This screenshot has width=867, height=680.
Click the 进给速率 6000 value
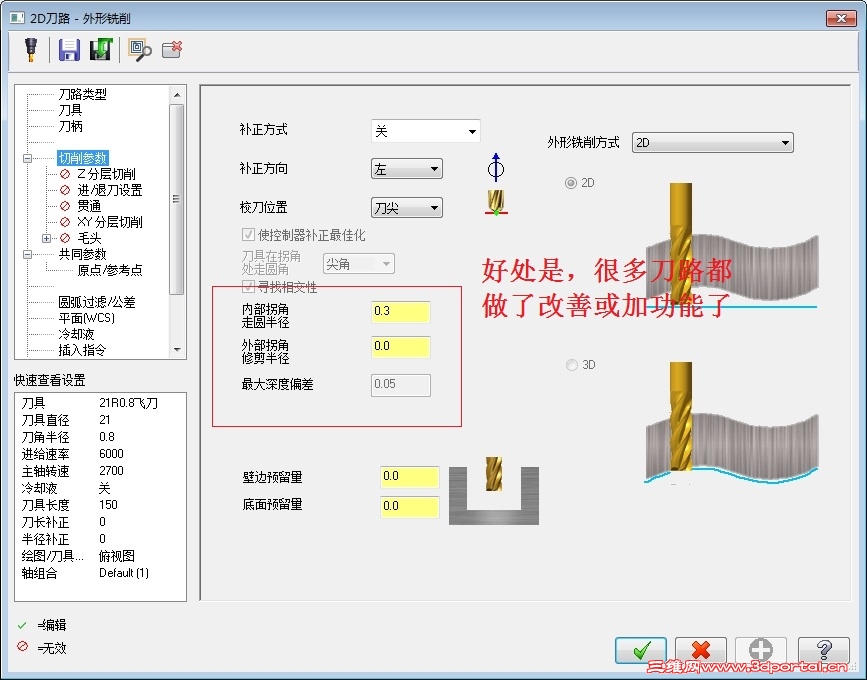coord(111,454)
